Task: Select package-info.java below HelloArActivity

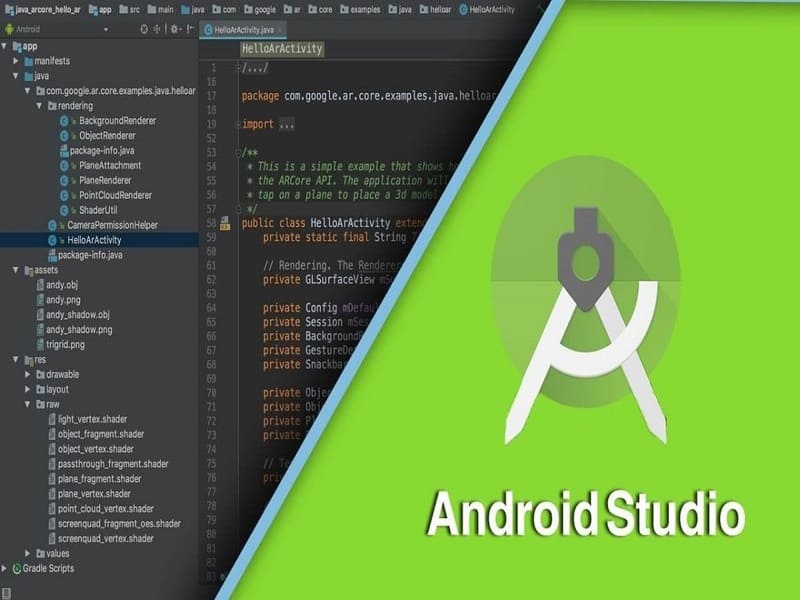Action: tap(85, 255)
